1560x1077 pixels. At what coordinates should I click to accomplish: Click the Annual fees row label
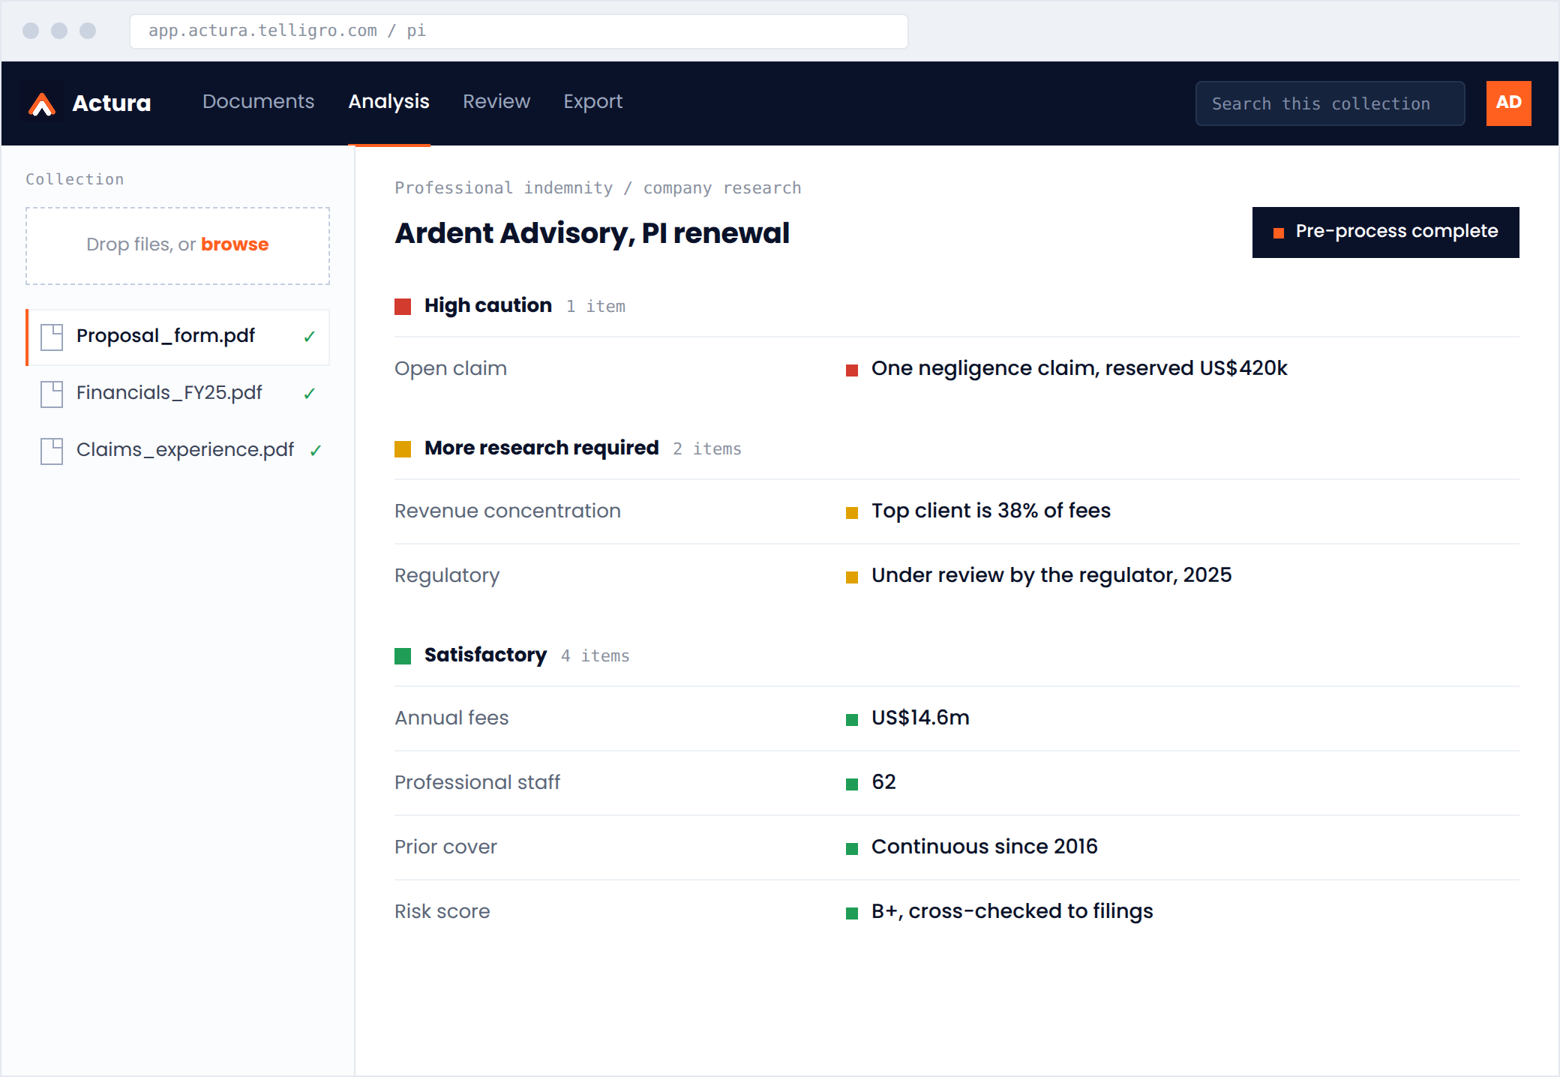point(452,718)
